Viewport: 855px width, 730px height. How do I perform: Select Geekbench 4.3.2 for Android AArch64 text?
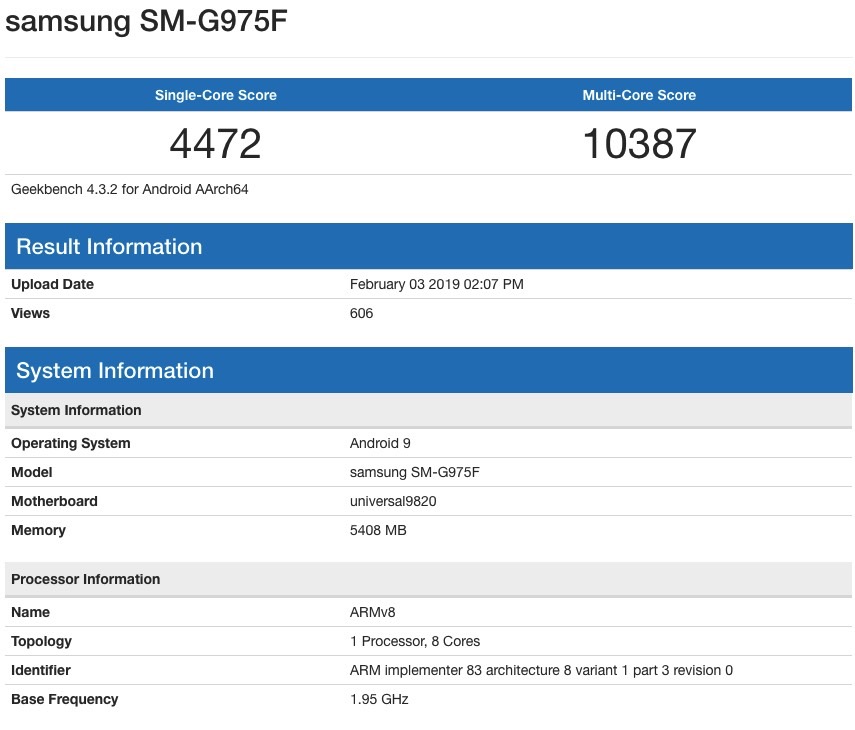[x=130, y=189]
